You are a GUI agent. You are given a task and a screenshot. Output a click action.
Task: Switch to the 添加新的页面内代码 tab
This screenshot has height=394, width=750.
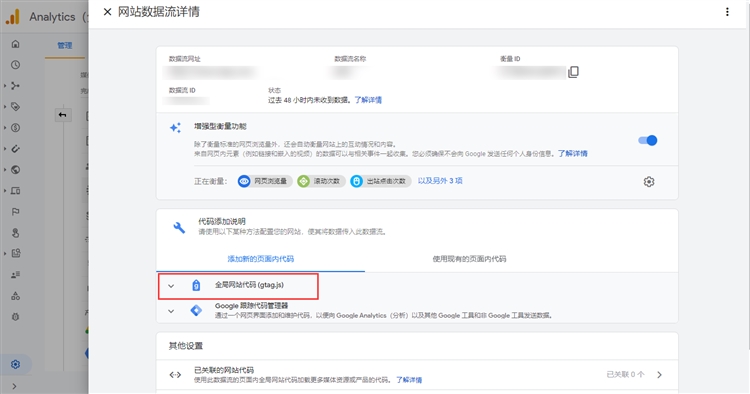click(x=261, y=259)
